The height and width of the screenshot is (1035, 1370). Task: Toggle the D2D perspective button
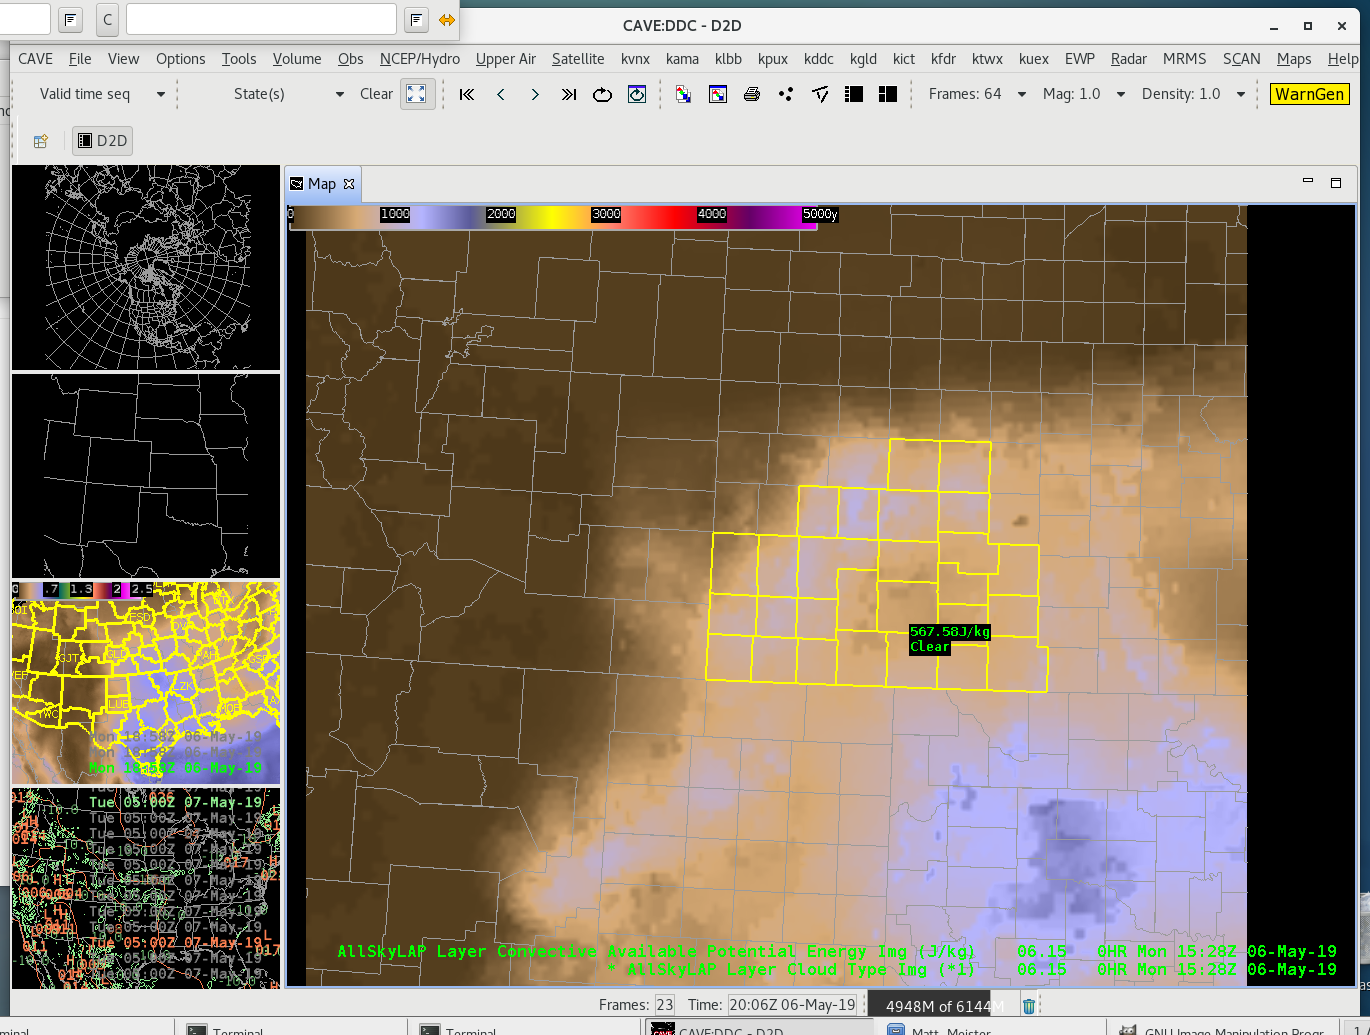[x=103, y=141]
